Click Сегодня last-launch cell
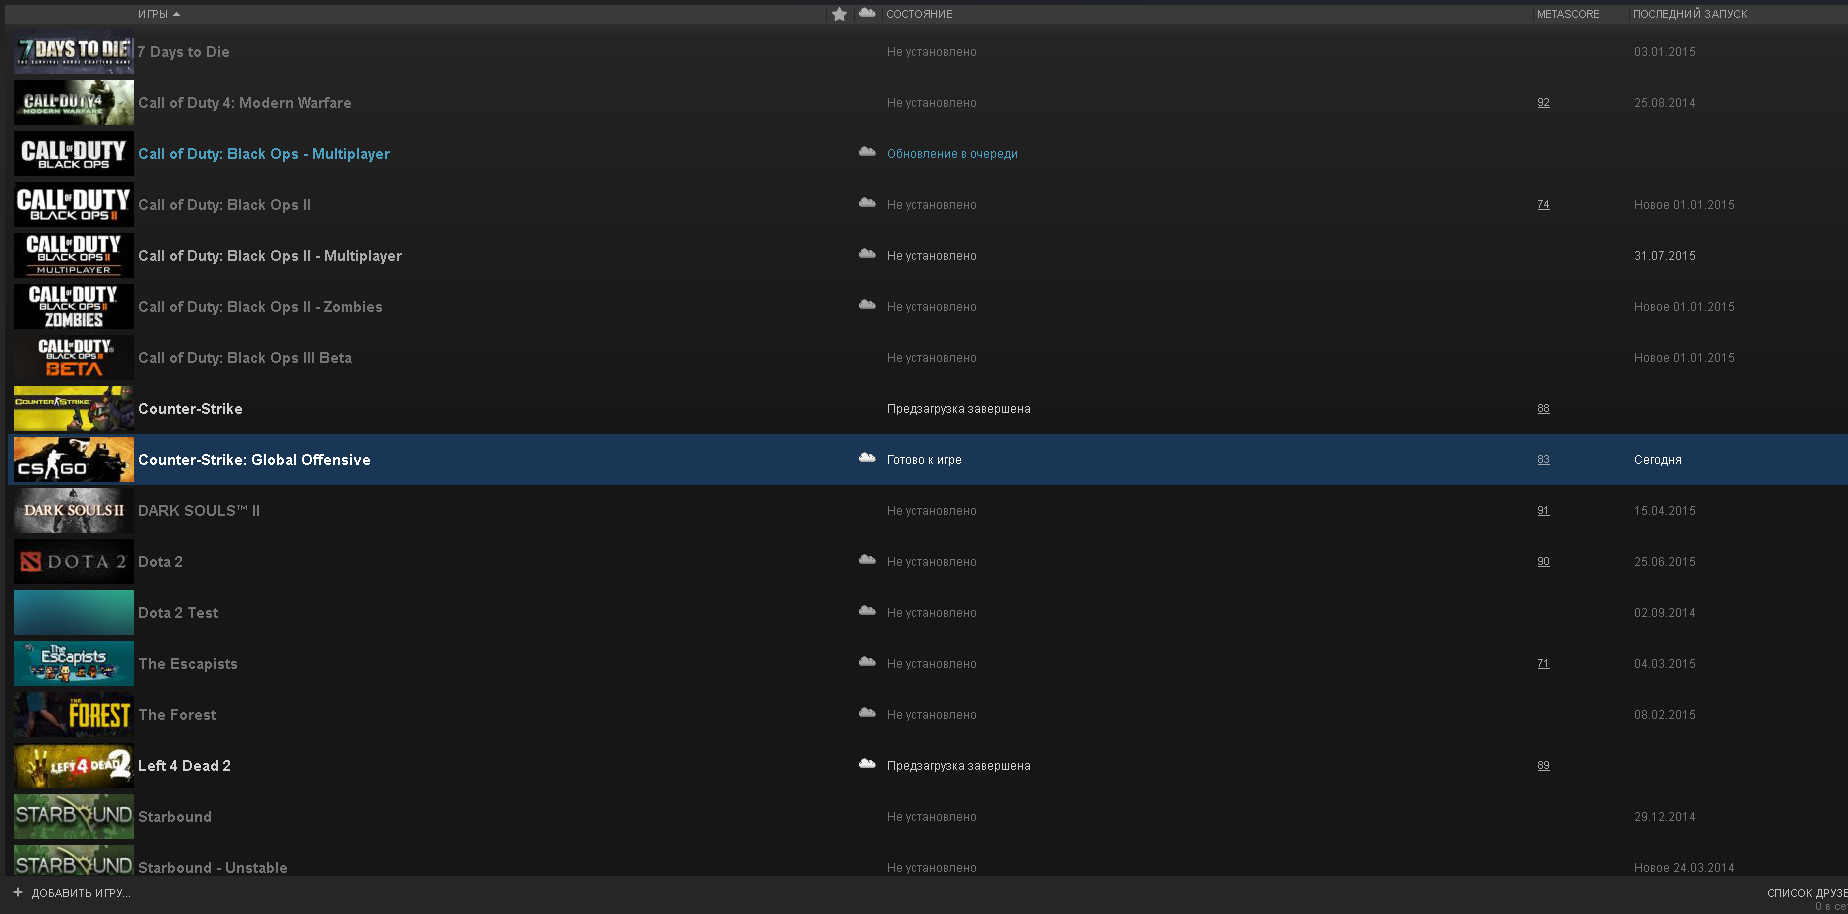1848x914 pixels. (1658, 460)
